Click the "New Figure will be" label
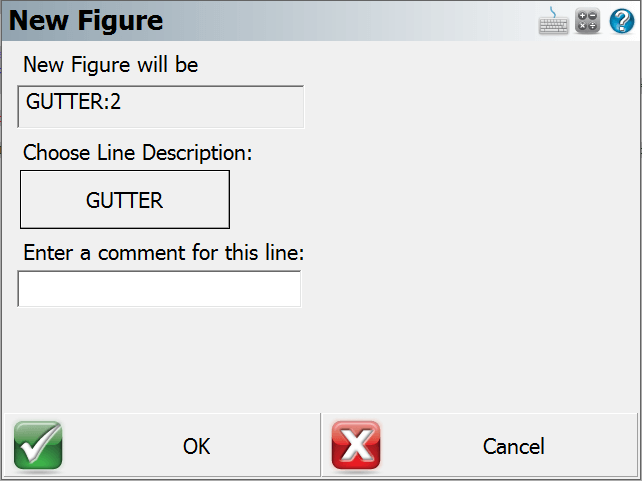642x481 pixels. point(111,65)
